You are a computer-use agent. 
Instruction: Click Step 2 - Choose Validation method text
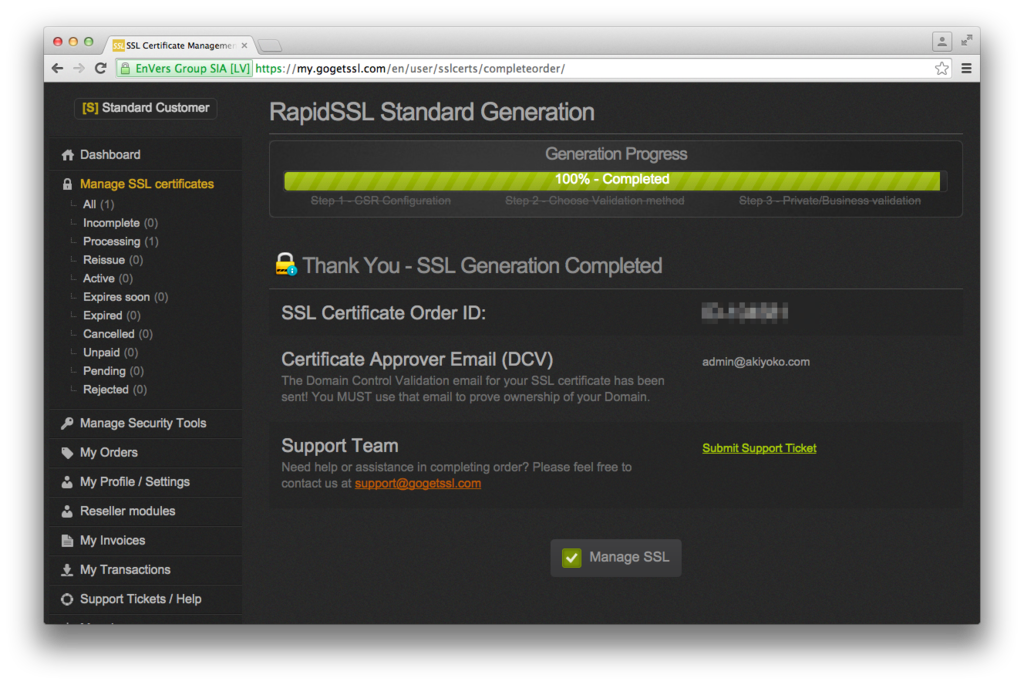(x=594, y=200)
